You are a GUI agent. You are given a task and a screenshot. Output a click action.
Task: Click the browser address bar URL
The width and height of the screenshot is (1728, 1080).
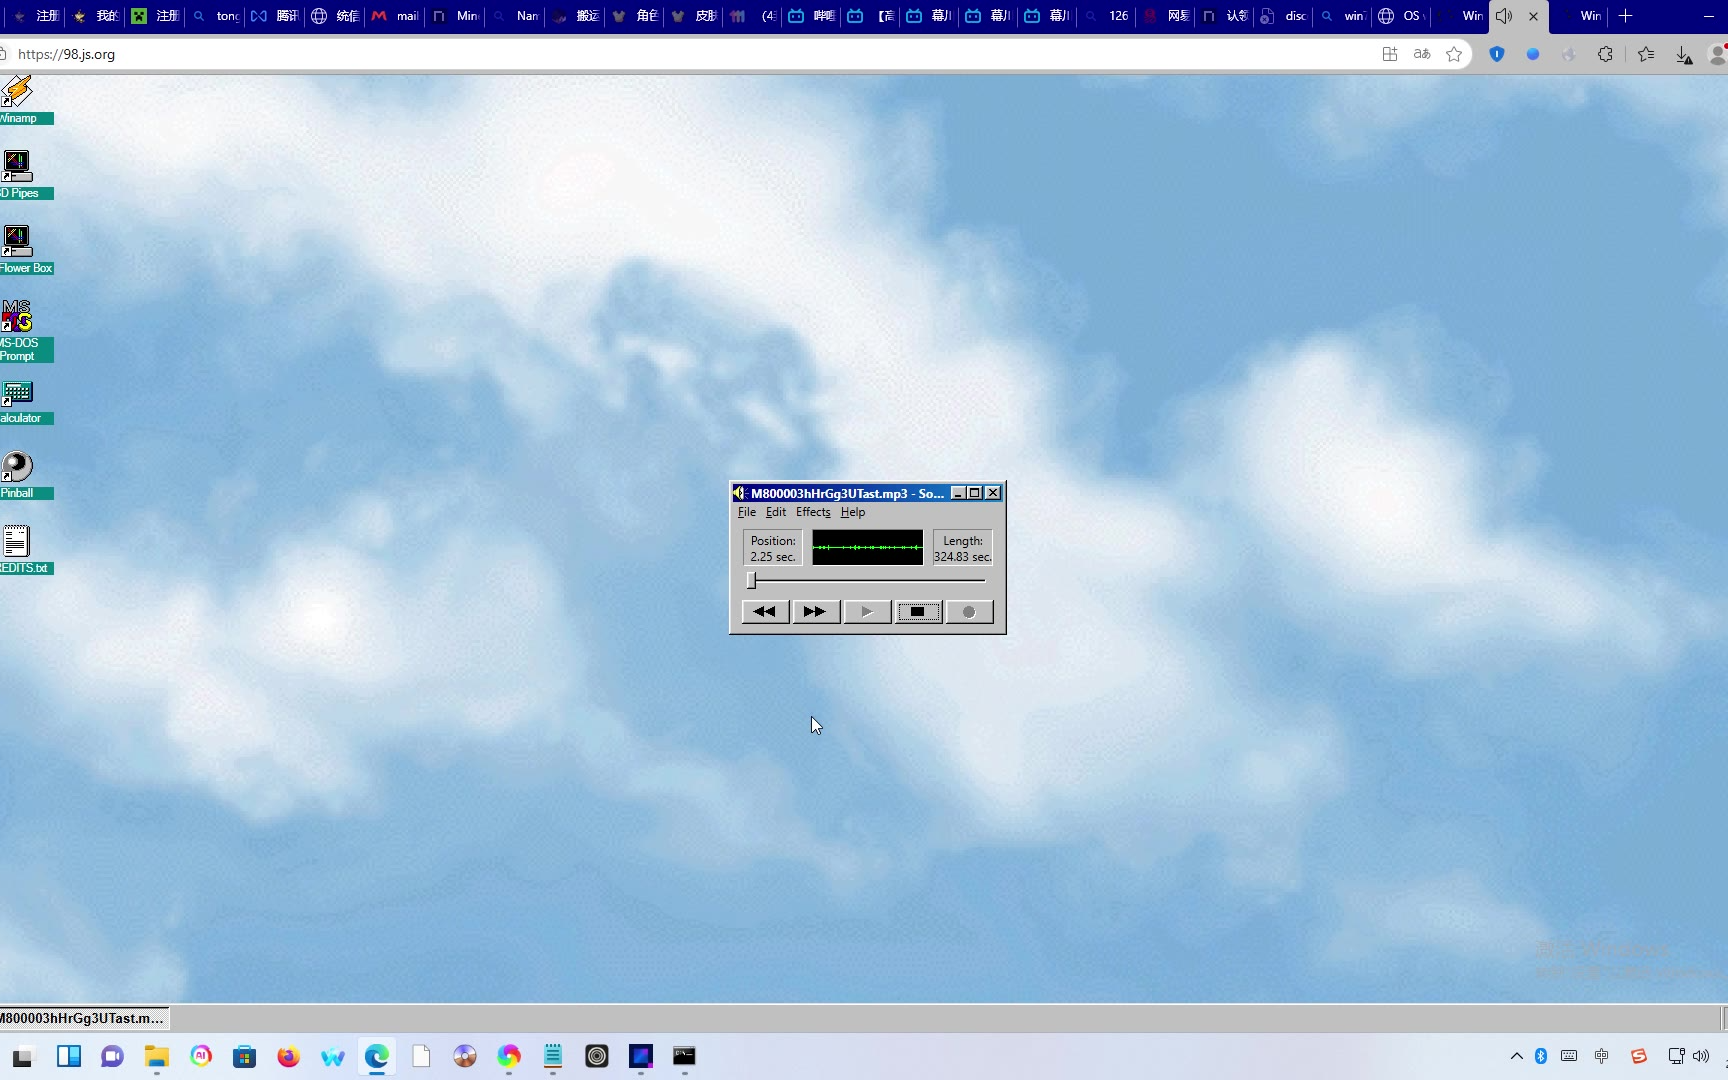point(66,55)
